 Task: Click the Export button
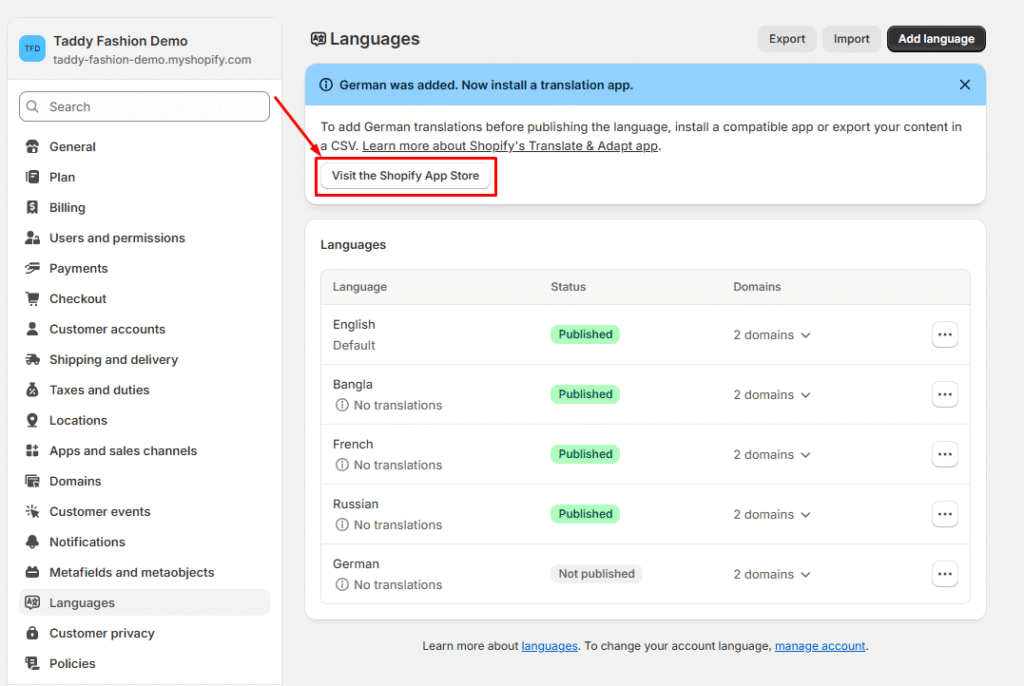point(787,39)
